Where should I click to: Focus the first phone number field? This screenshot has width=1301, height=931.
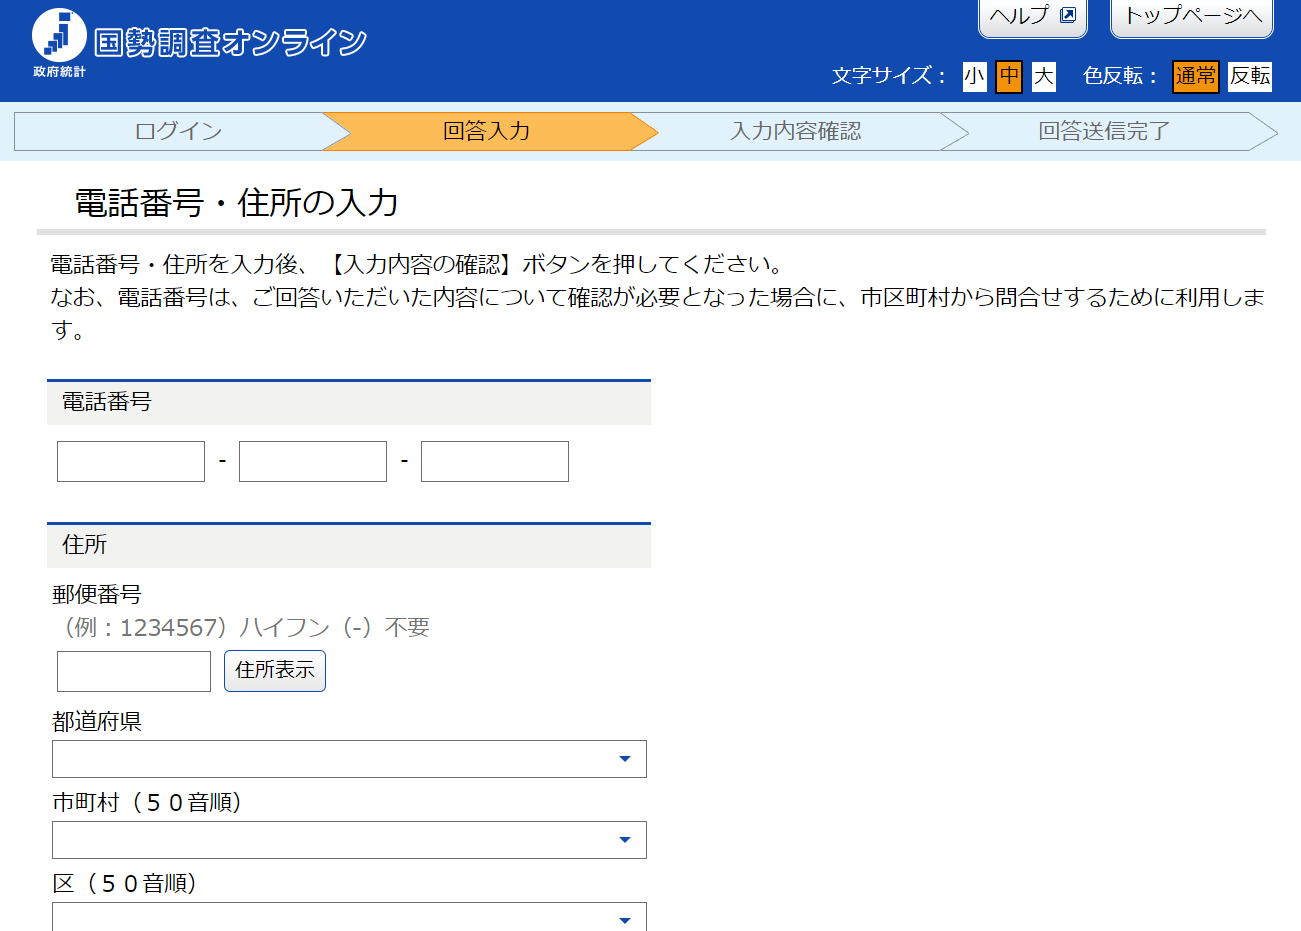131,461
